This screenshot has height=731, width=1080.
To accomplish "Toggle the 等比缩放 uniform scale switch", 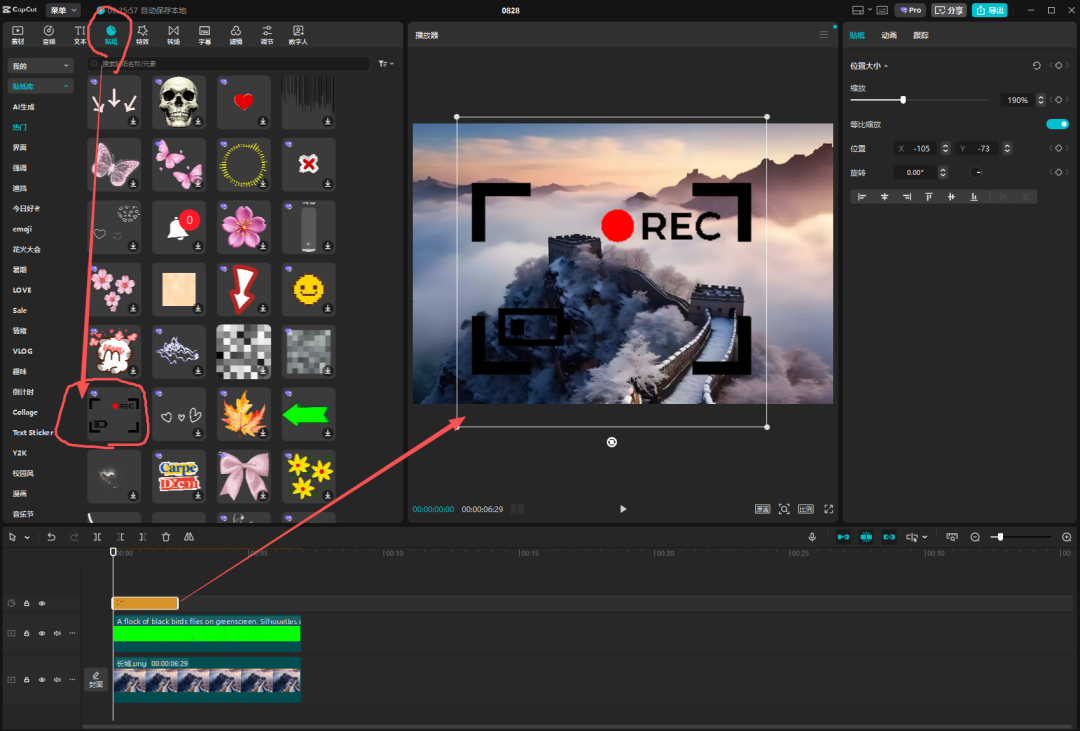I will [x=1057, y=124].
